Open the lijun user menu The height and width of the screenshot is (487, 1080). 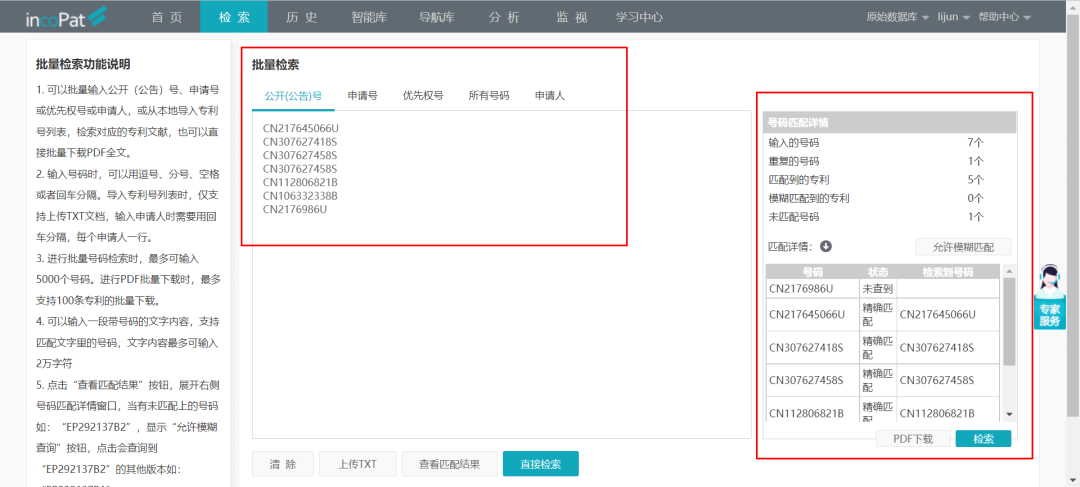(x=954, y=17)
